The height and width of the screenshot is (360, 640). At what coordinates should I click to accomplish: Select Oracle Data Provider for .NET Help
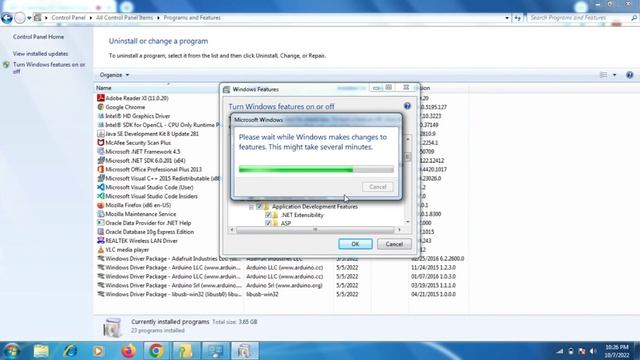click(x=148, y=223)
